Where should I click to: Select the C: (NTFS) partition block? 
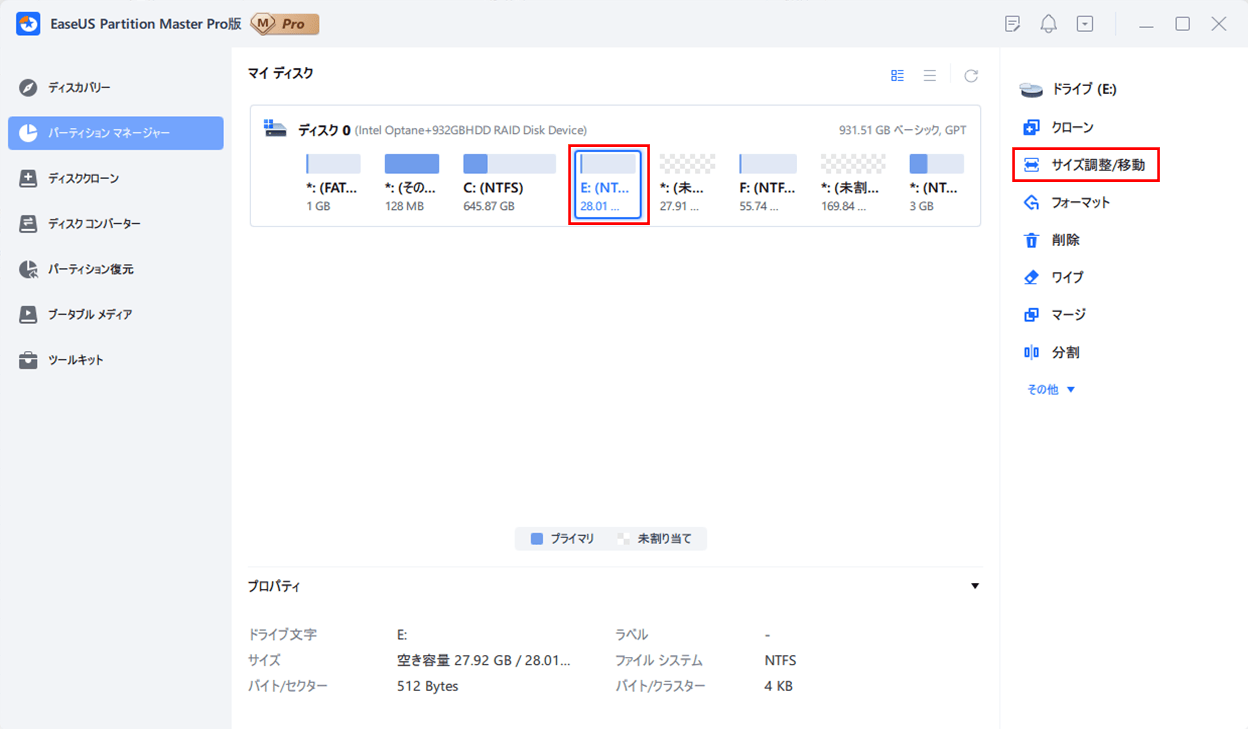(x=510, y=181)
